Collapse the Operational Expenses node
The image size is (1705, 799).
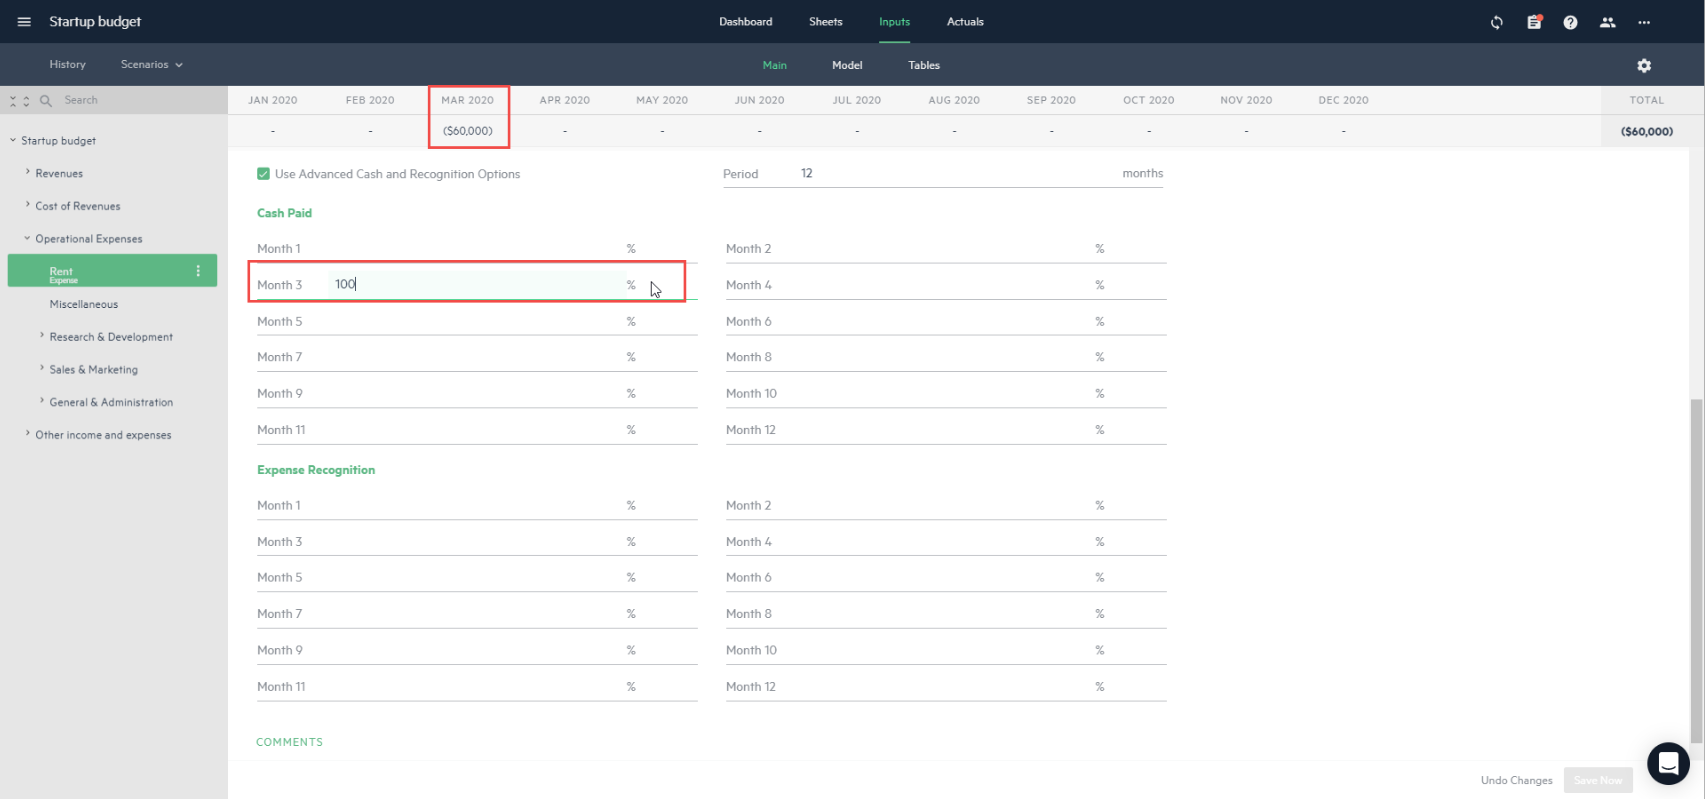pos(27,239)
